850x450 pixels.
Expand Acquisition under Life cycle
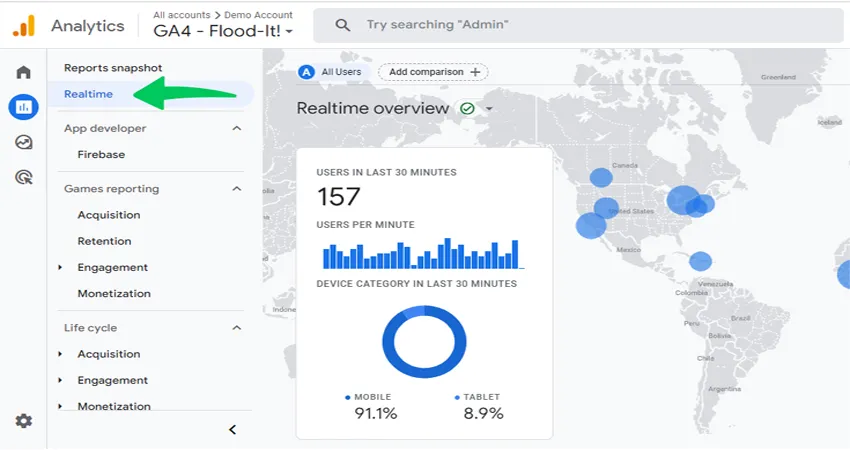(60, 354)
